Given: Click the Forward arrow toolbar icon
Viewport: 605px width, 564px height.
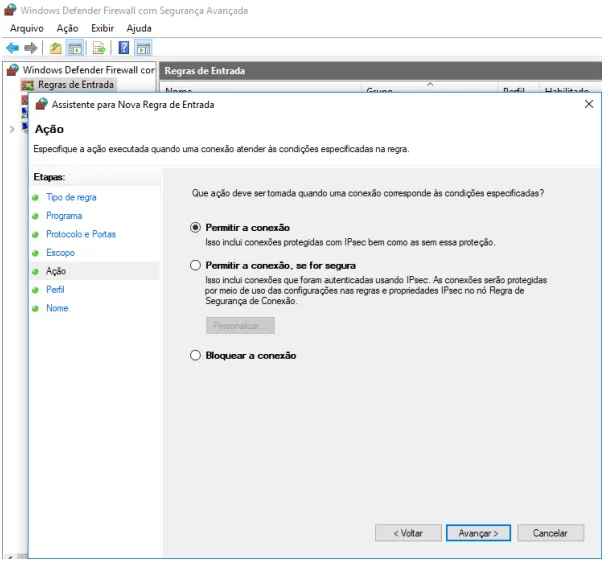Looking at the screenshot, I should (x=30, y=48).
